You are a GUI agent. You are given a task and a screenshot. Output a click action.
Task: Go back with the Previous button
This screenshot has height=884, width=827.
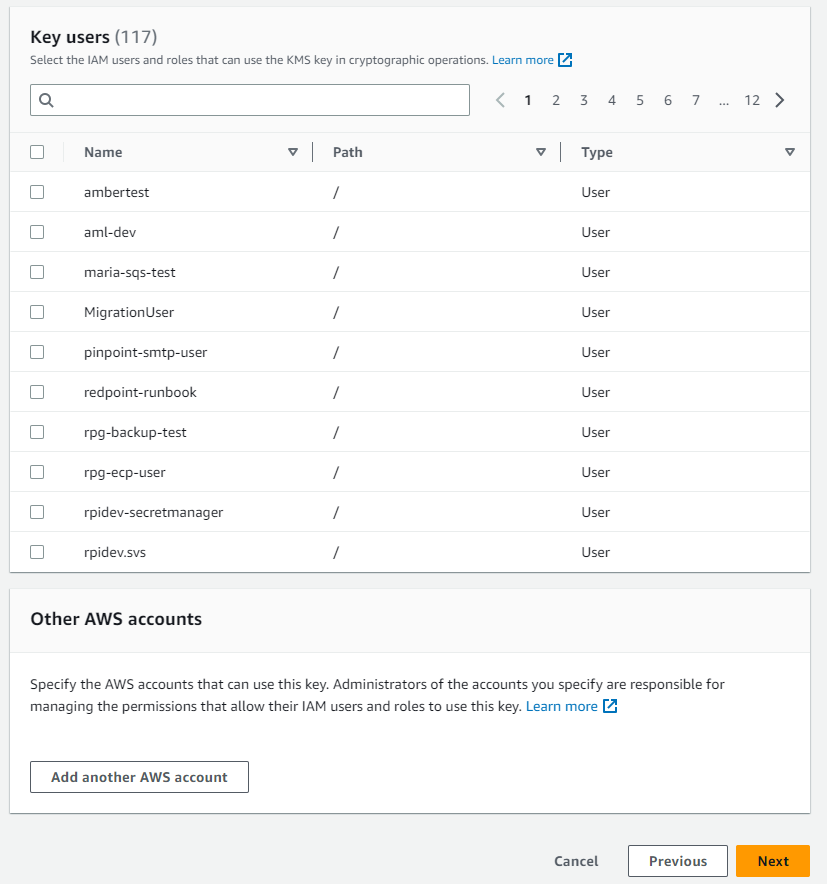677,861
